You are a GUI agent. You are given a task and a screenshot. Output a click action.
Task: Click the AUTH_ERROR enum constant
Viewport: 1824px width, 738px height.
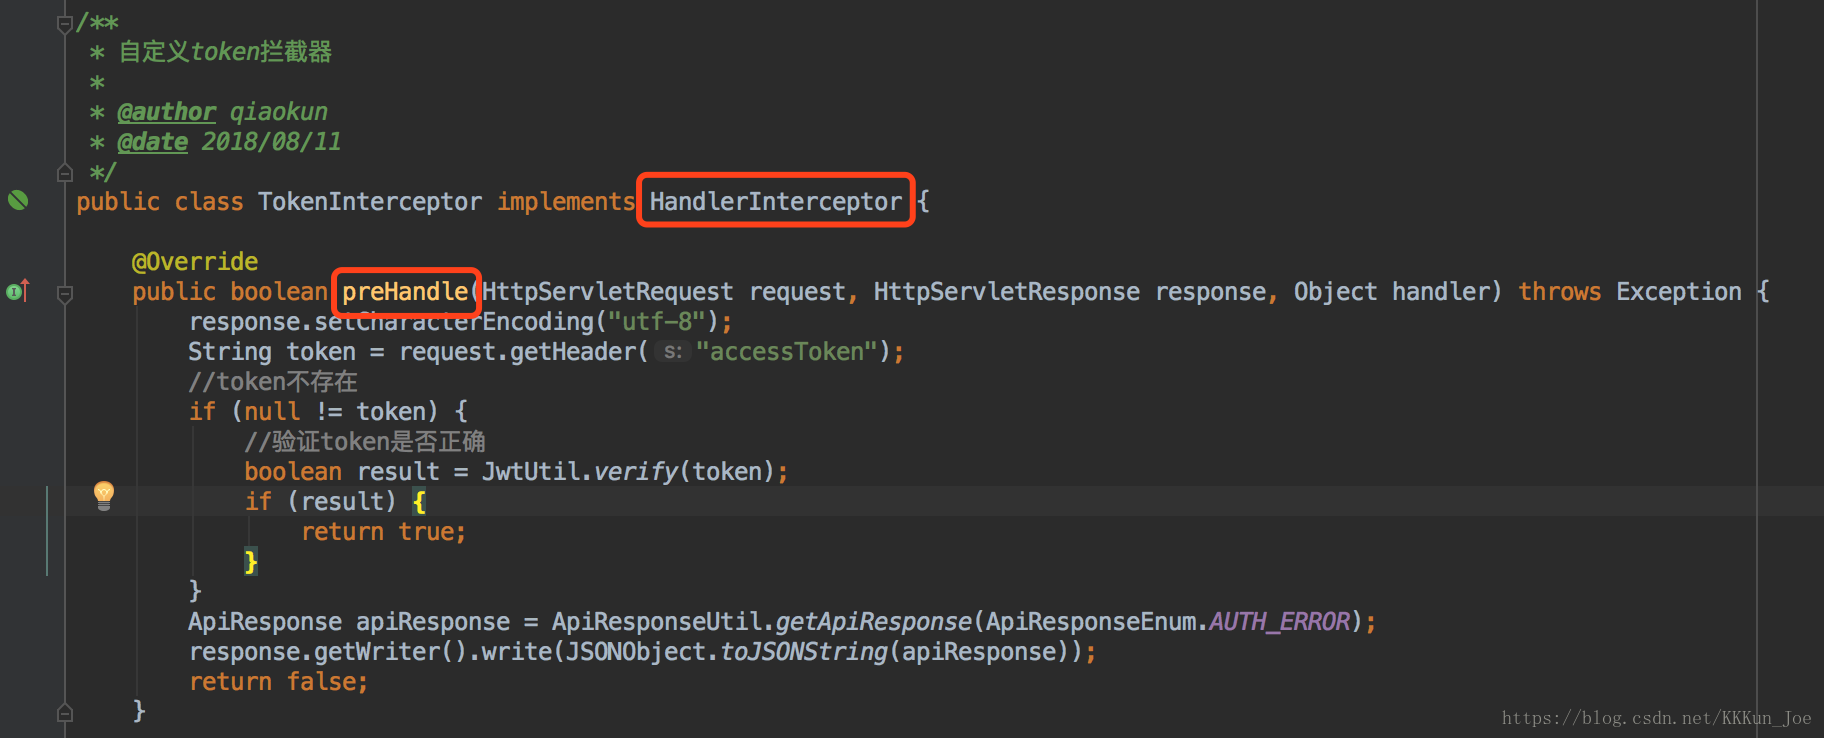pyautogui.click(x=1279, y=622)
